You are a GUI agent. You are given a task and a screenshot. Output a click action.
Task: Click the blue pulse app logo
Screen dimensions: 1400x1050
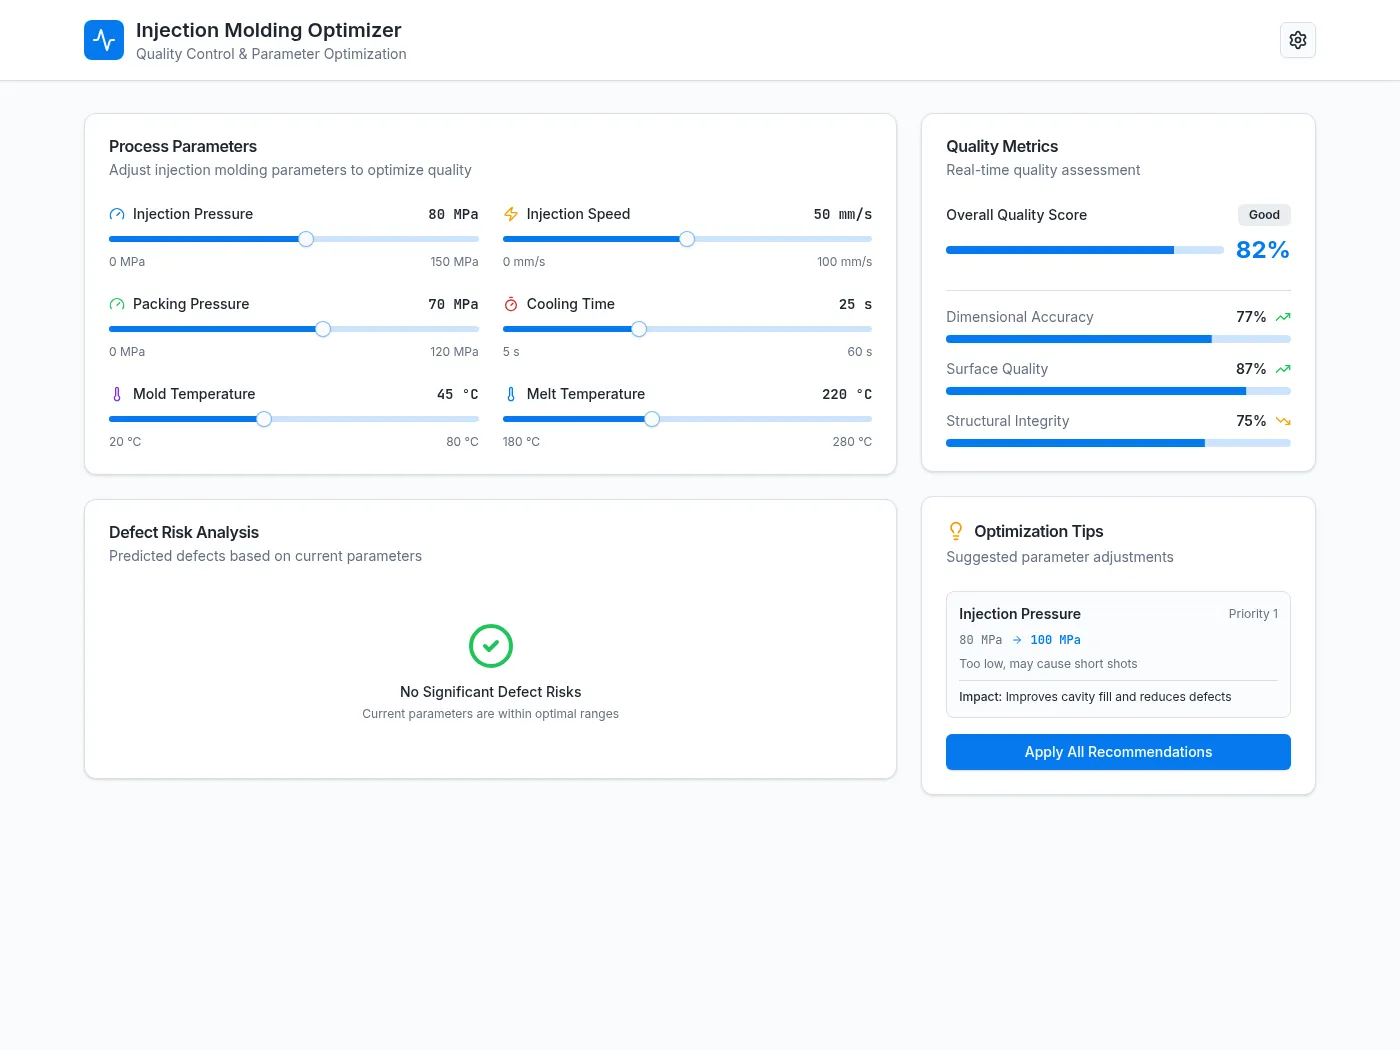coord(104,40)
